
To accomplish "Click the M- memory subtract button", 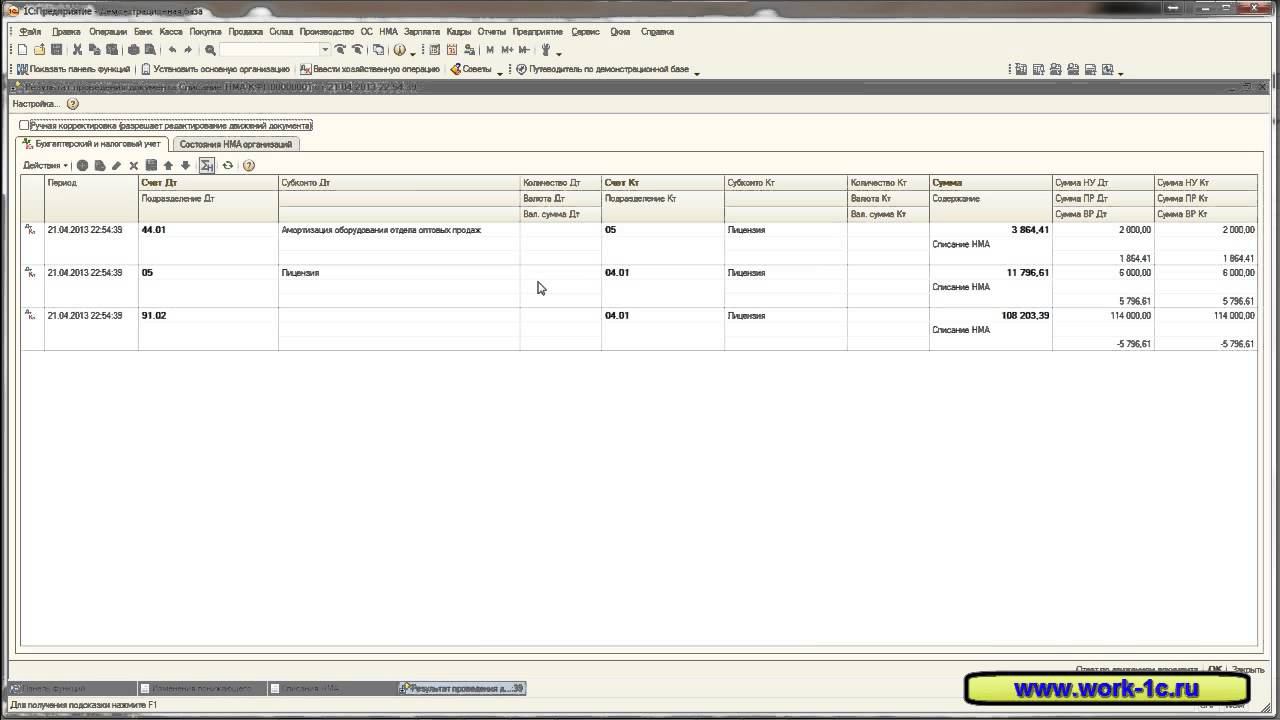I will 524,50.
